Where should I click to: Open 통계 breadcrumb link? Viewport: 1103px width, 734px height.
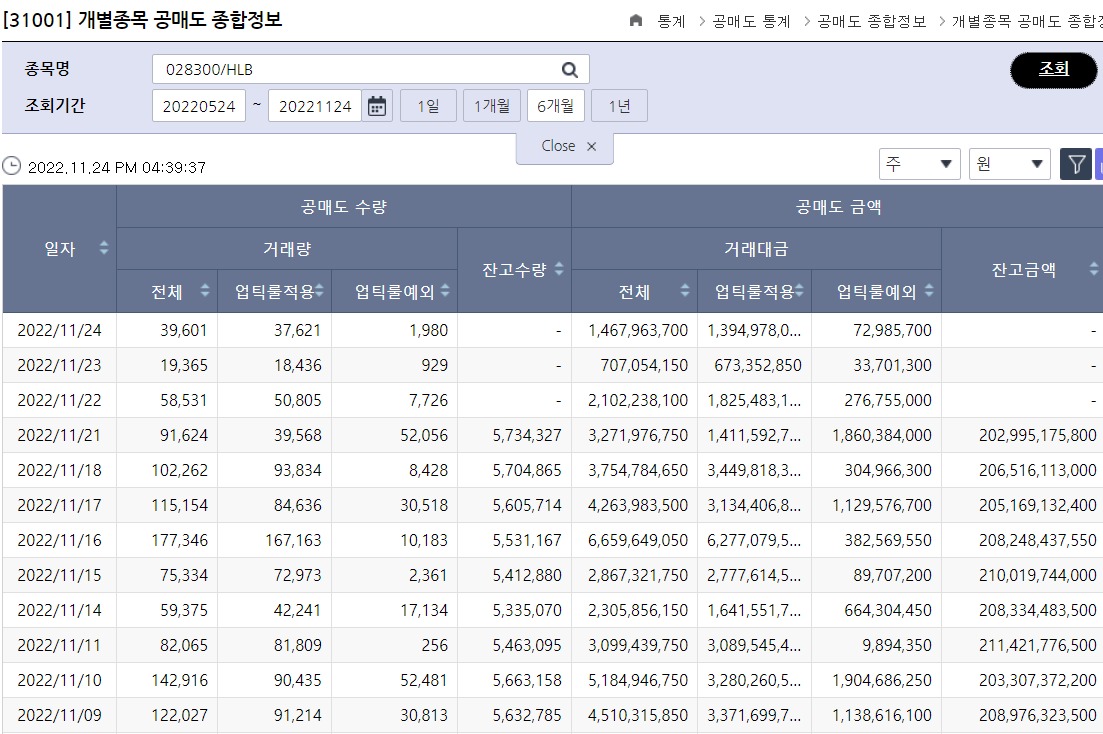point(671,22)
